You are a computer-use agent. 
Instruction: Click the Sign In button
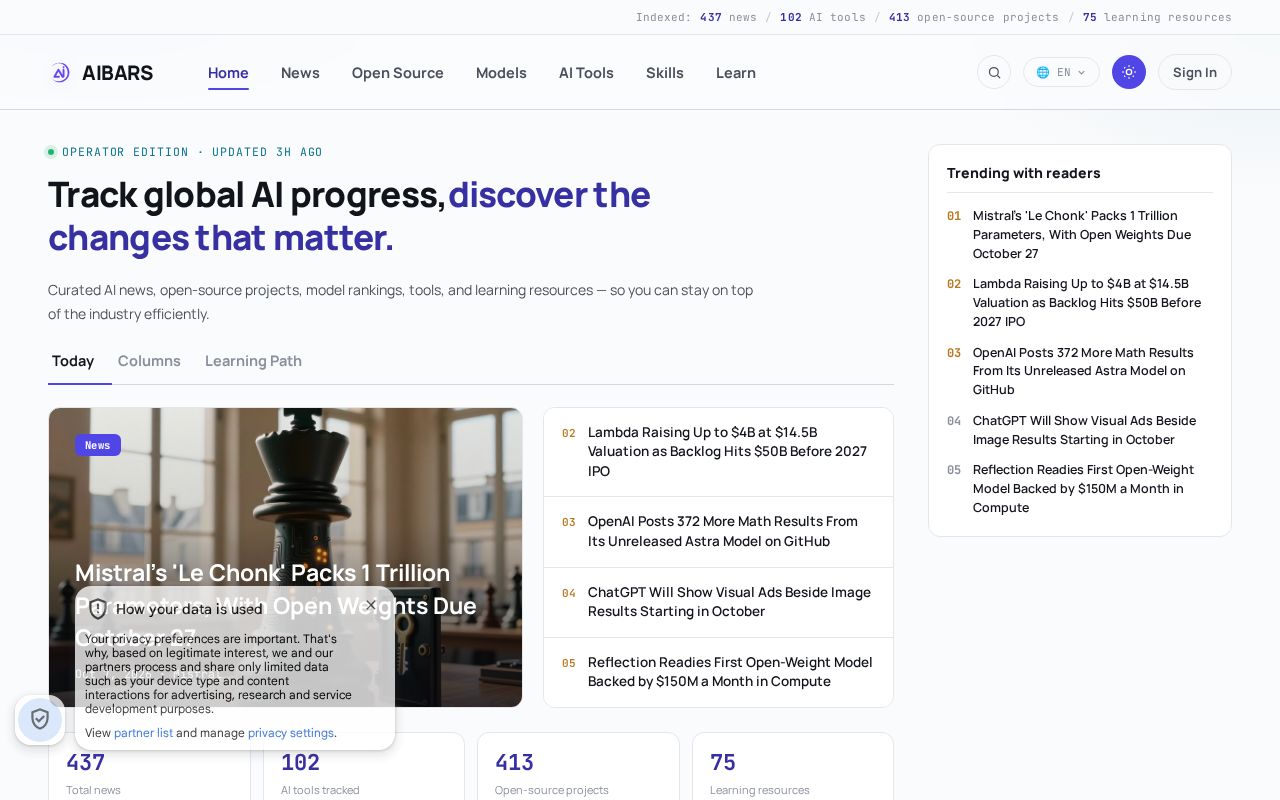pos(1195,72)
